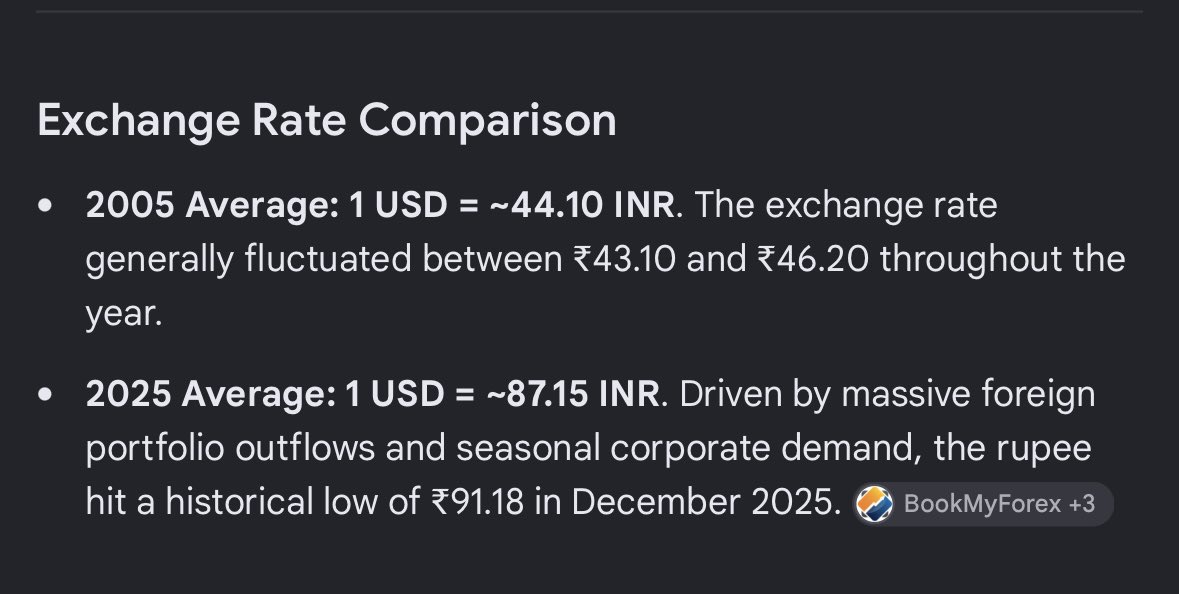Viewport: 1179px width, 594px height.
Task: Show the +3 additional sources
Action: coord(1081,504)
